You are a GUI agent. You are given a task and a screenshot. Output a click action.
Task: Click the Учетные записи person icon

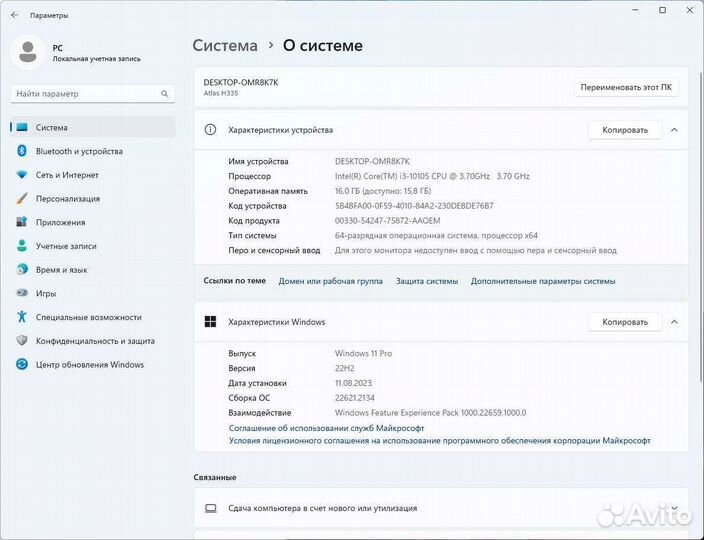click(x=22, y=246)
